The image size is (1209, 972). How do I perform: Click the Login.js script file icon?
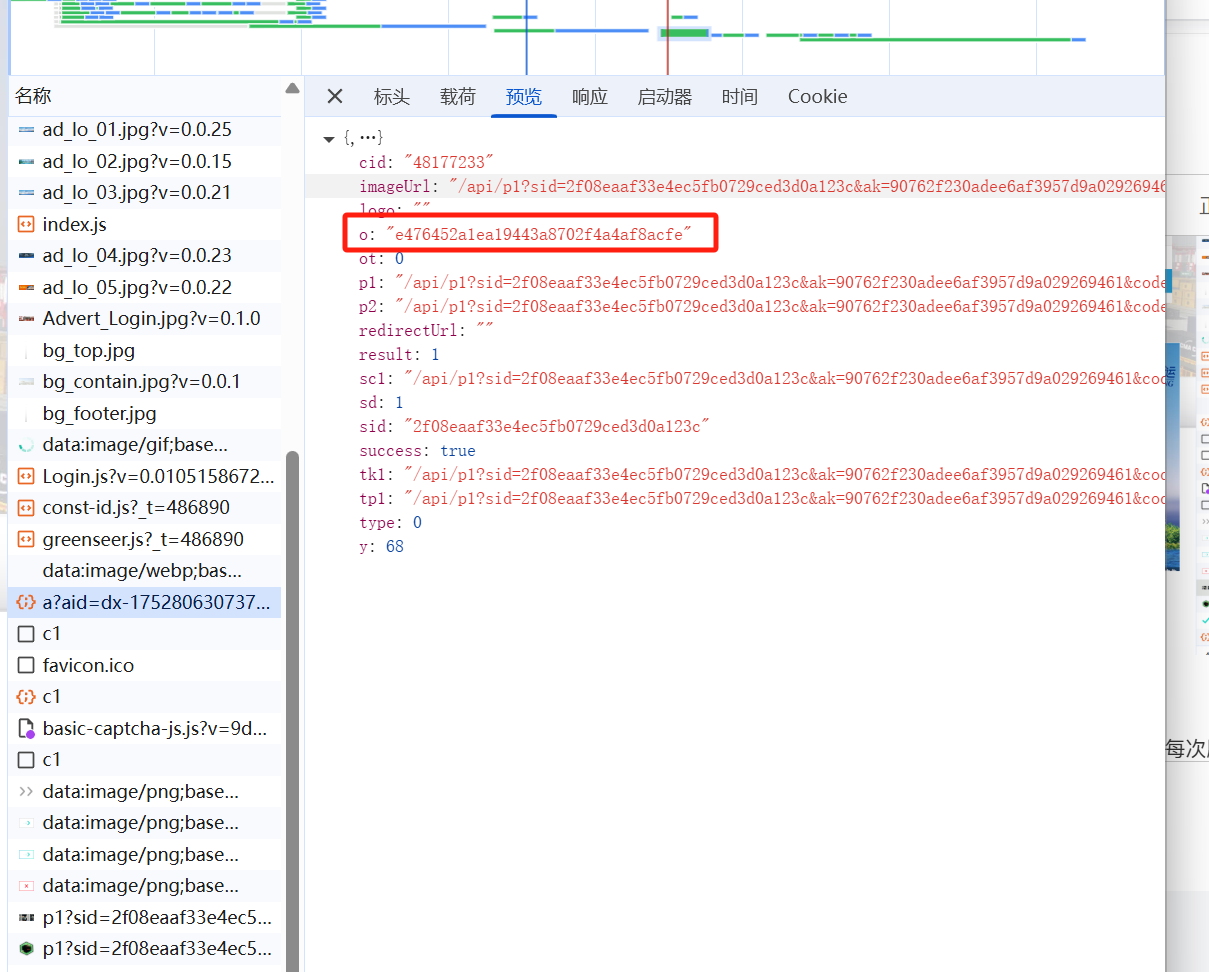(x=26, y=476)
